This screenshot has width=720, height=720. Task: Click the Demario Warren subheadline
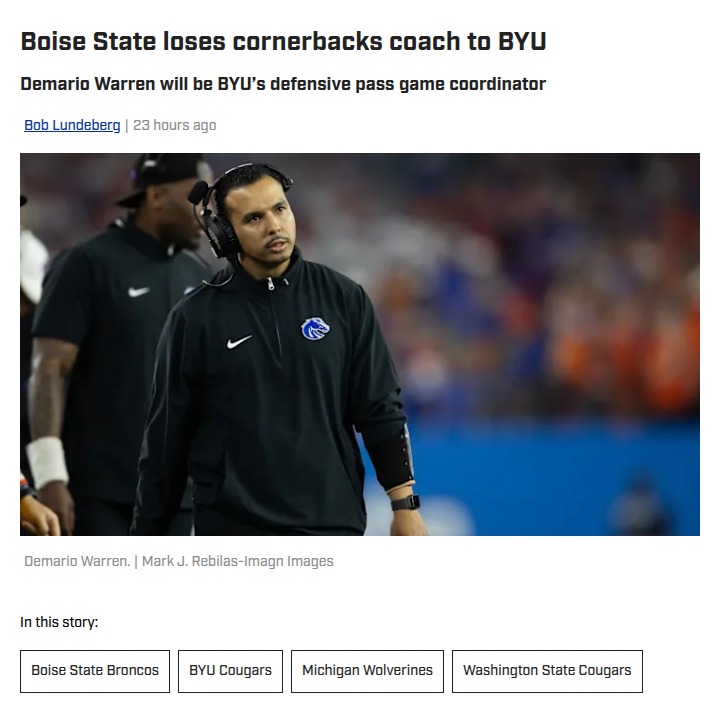(283, 84)
